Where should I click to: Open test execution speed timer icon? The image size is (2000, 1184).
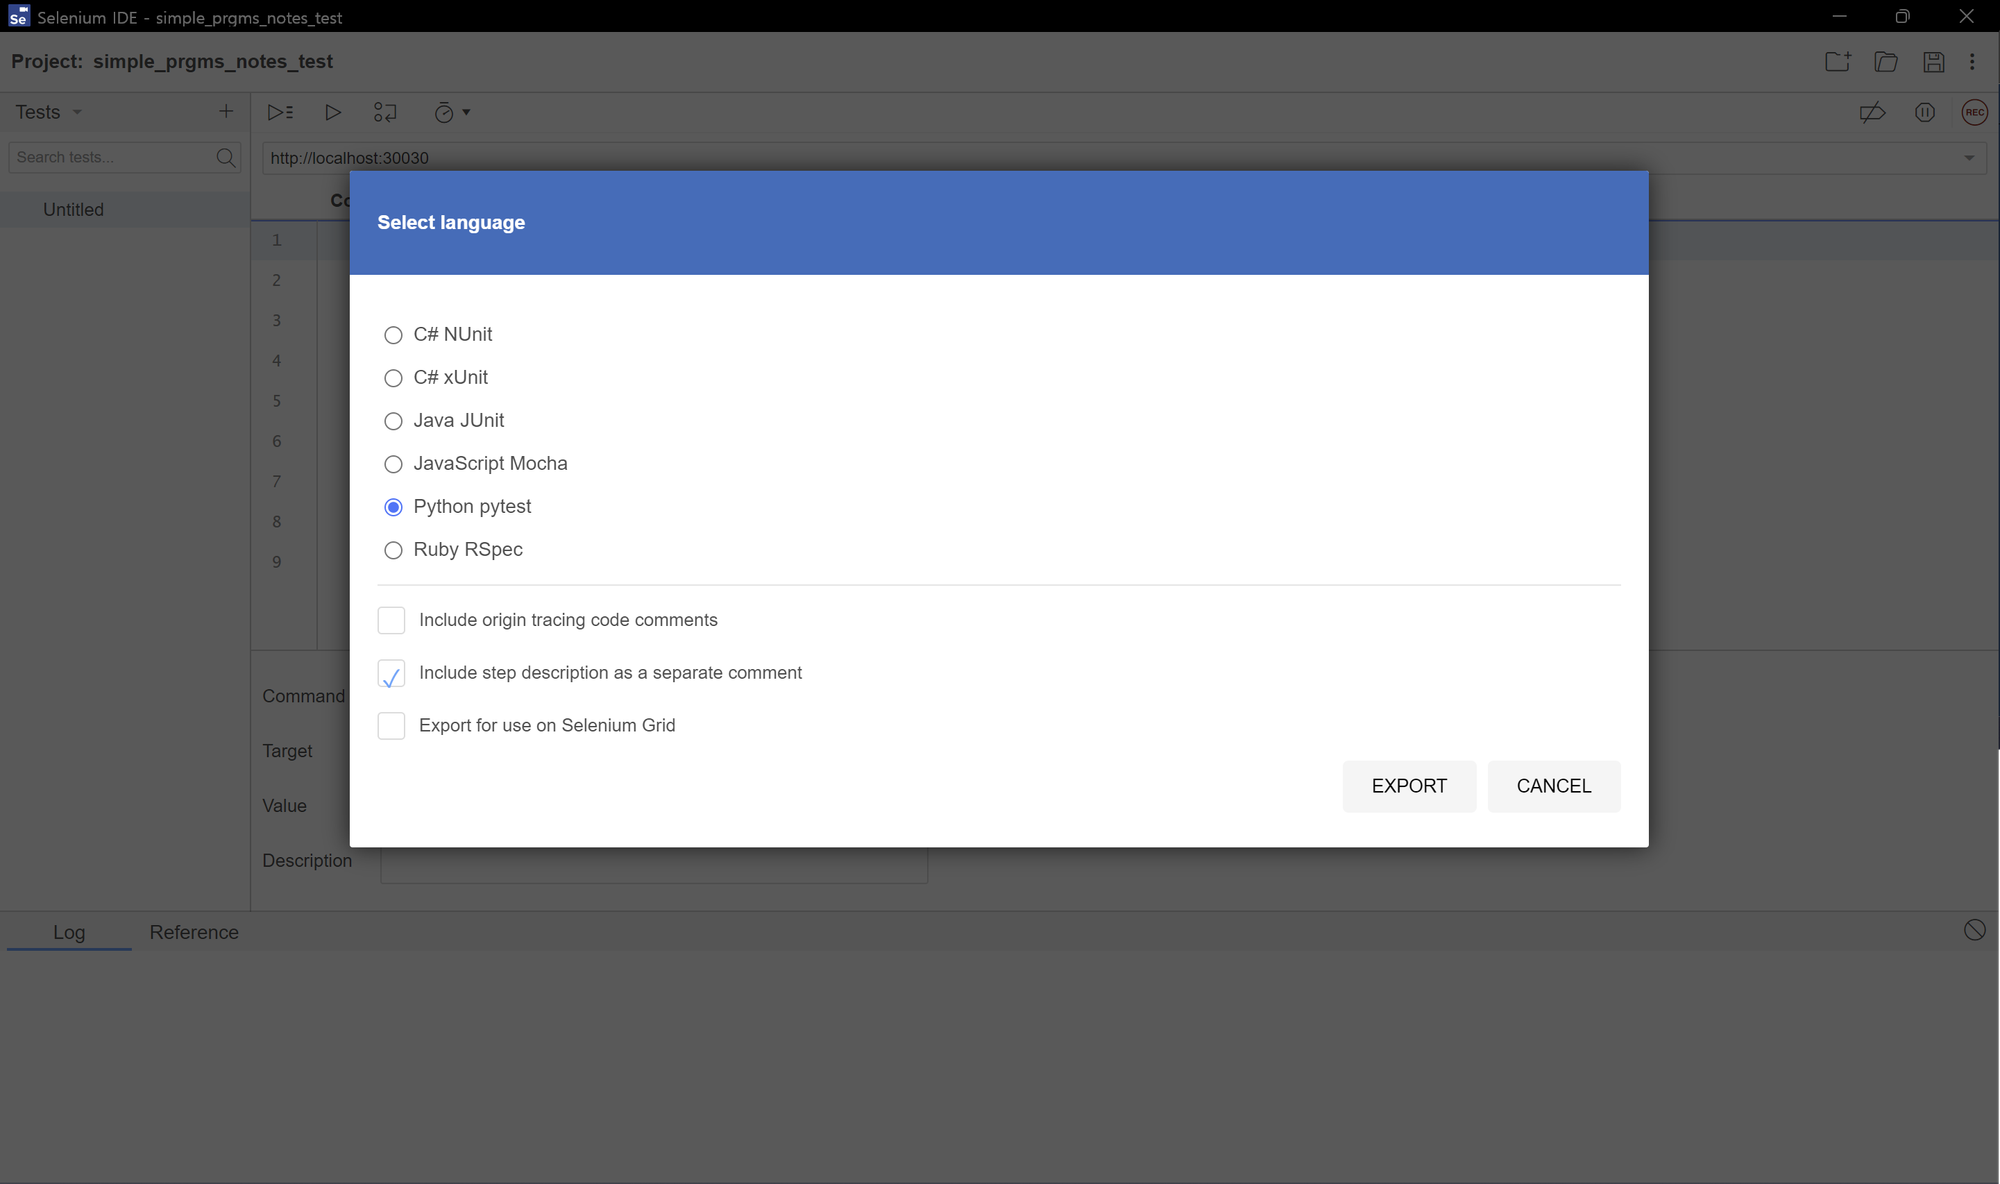tap(444, 113)
